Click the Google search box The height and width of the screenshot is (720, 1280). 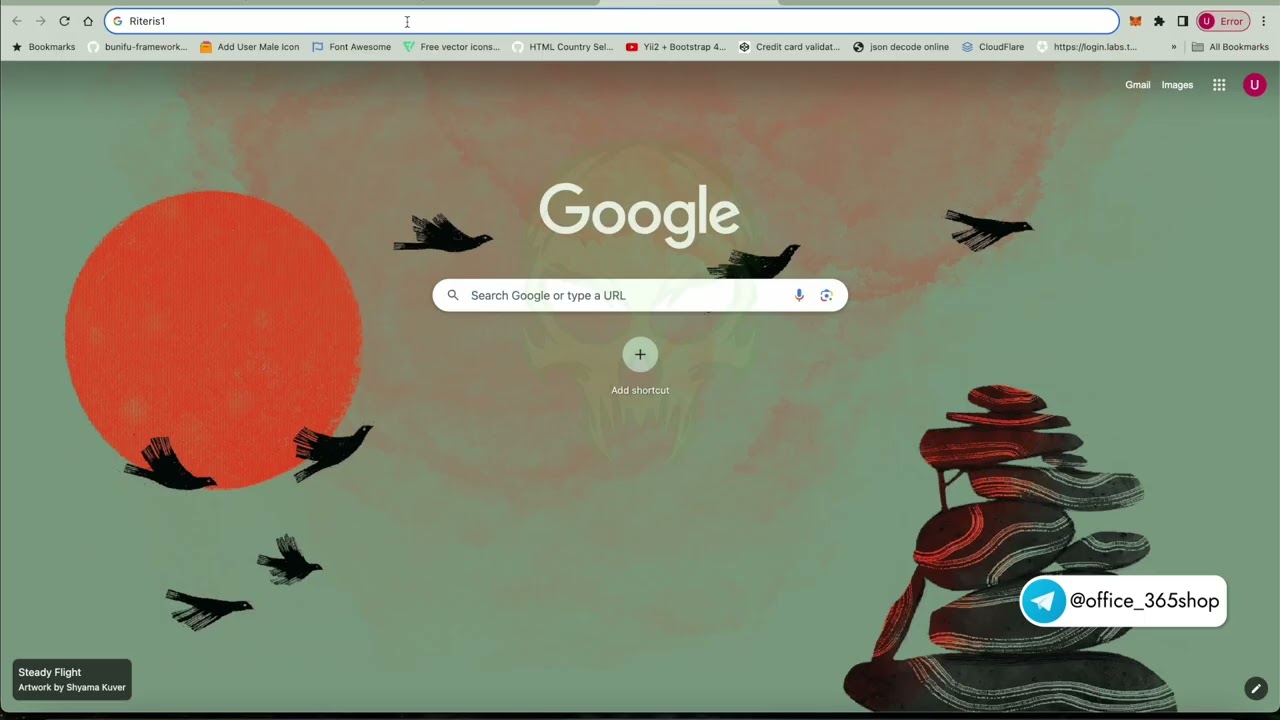(640, 295)
